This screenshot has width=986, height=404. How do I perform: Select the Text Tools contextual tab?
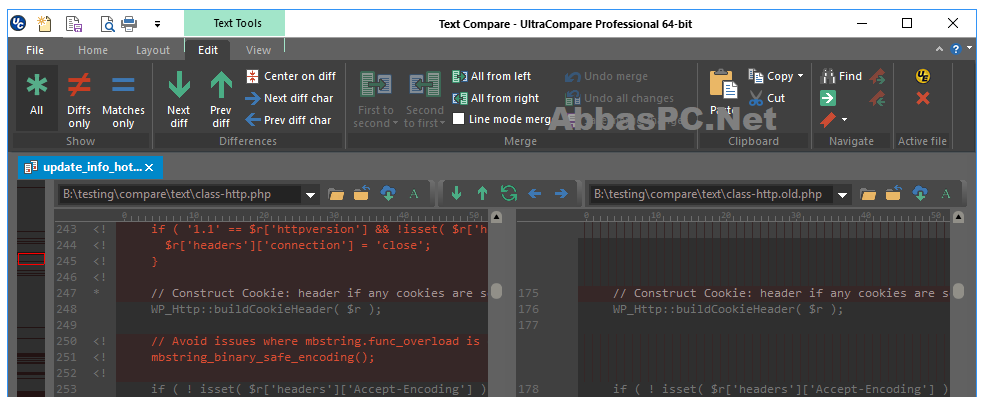click(x=235, y=23)
